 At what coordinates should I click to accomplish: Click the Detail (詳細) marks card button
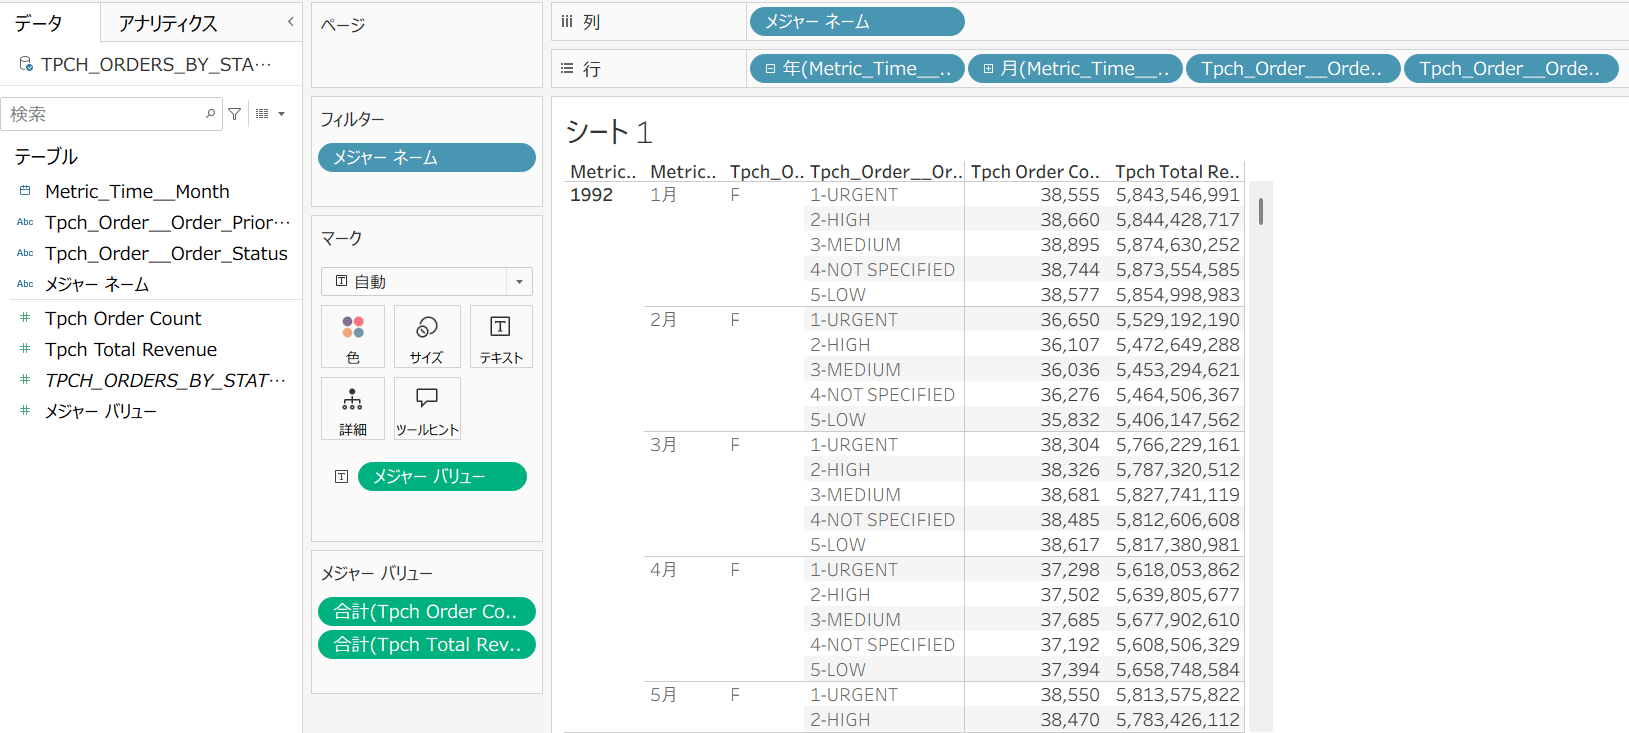click(x=352, y=409)
